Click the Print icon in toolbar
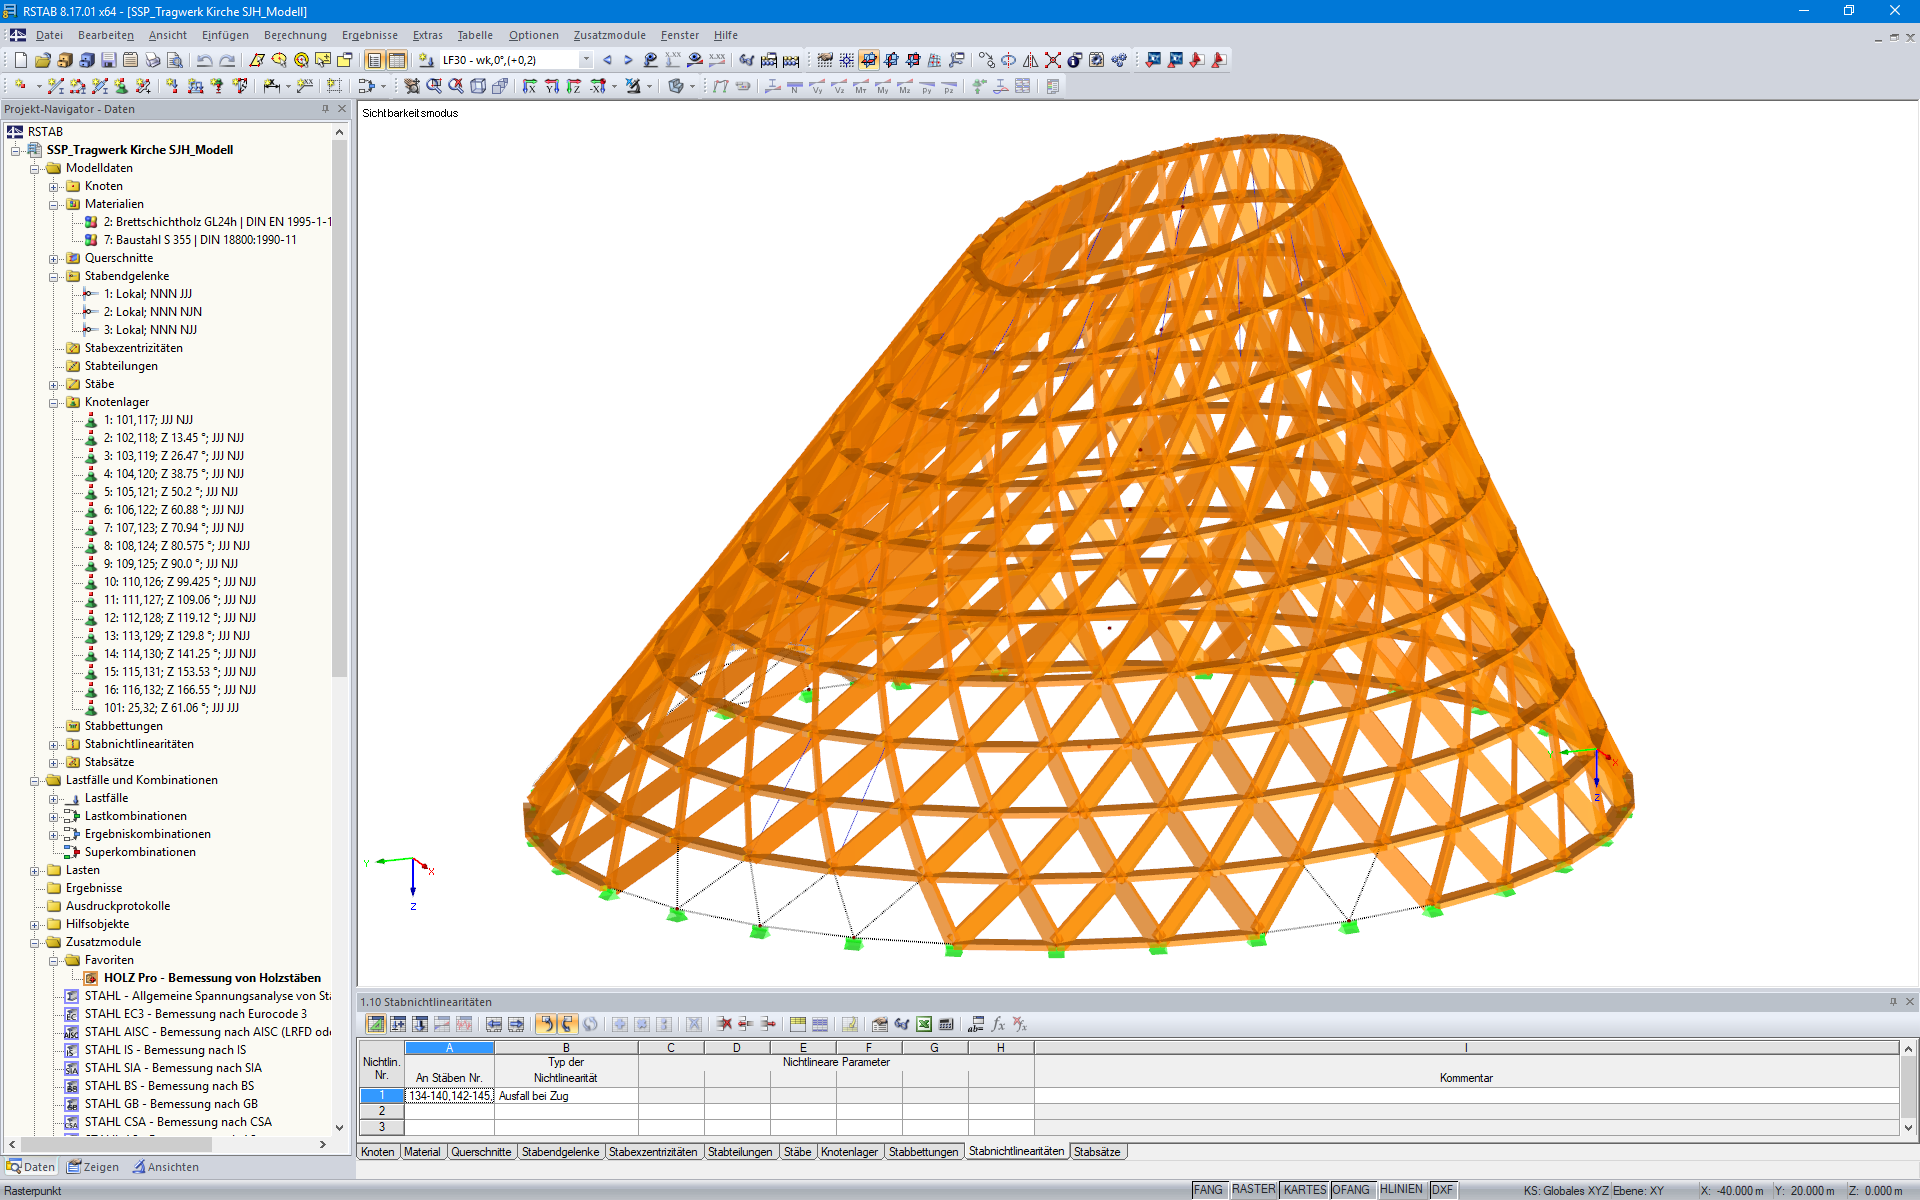 click(x=152, y=60)
